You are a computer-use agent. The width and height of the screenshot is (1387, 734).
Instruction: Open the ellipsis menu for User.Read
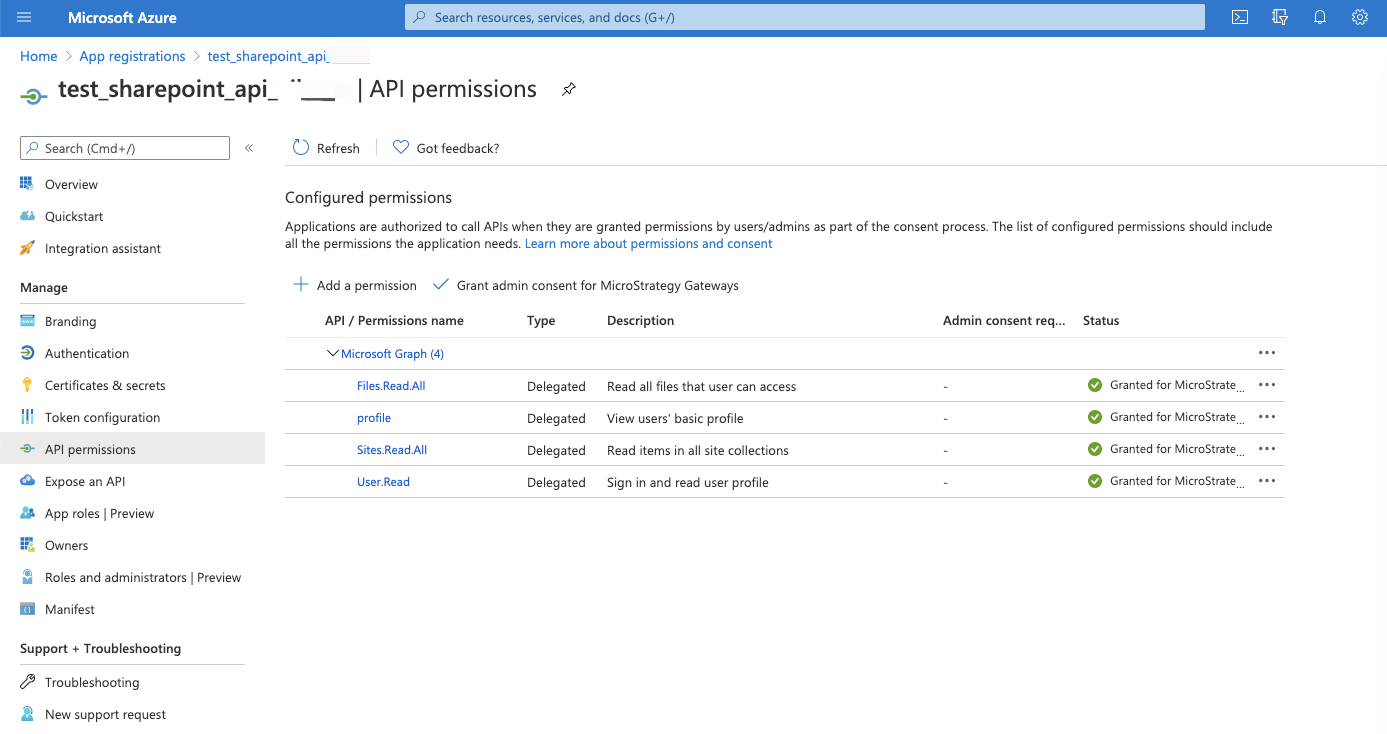(x=1267, y=481)
